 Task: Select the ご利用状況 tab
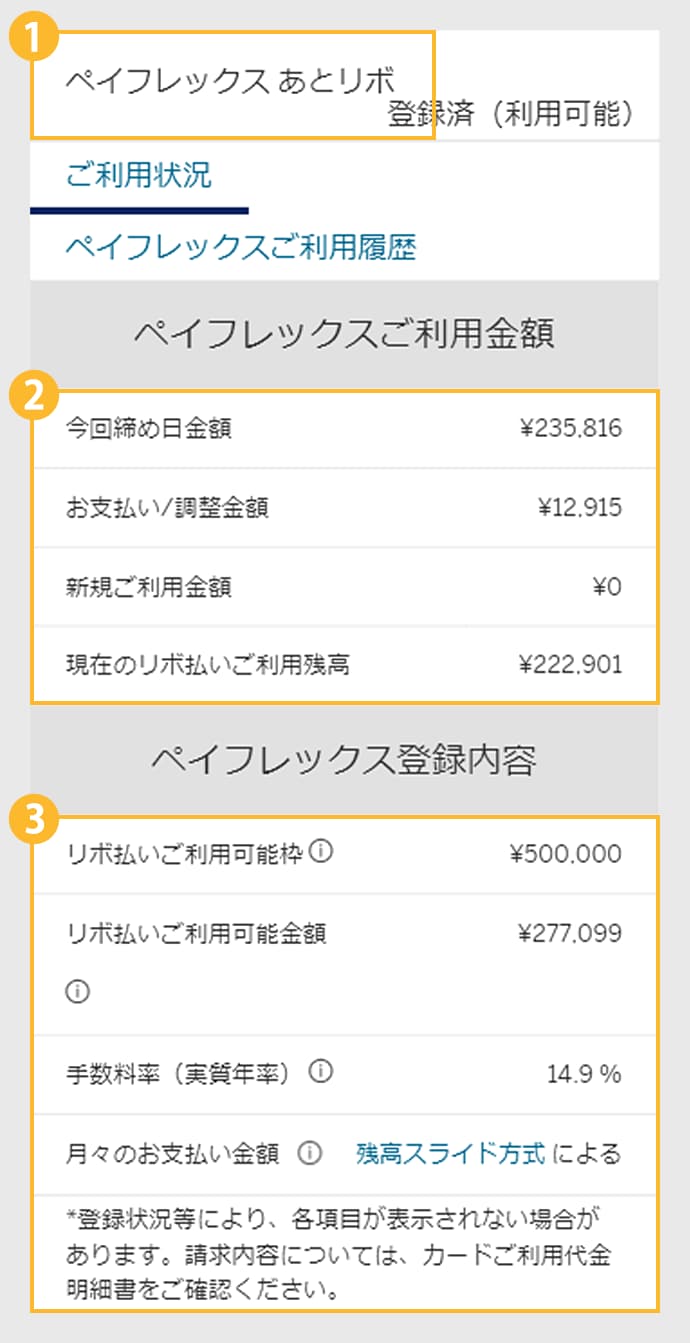coord(139,176)
